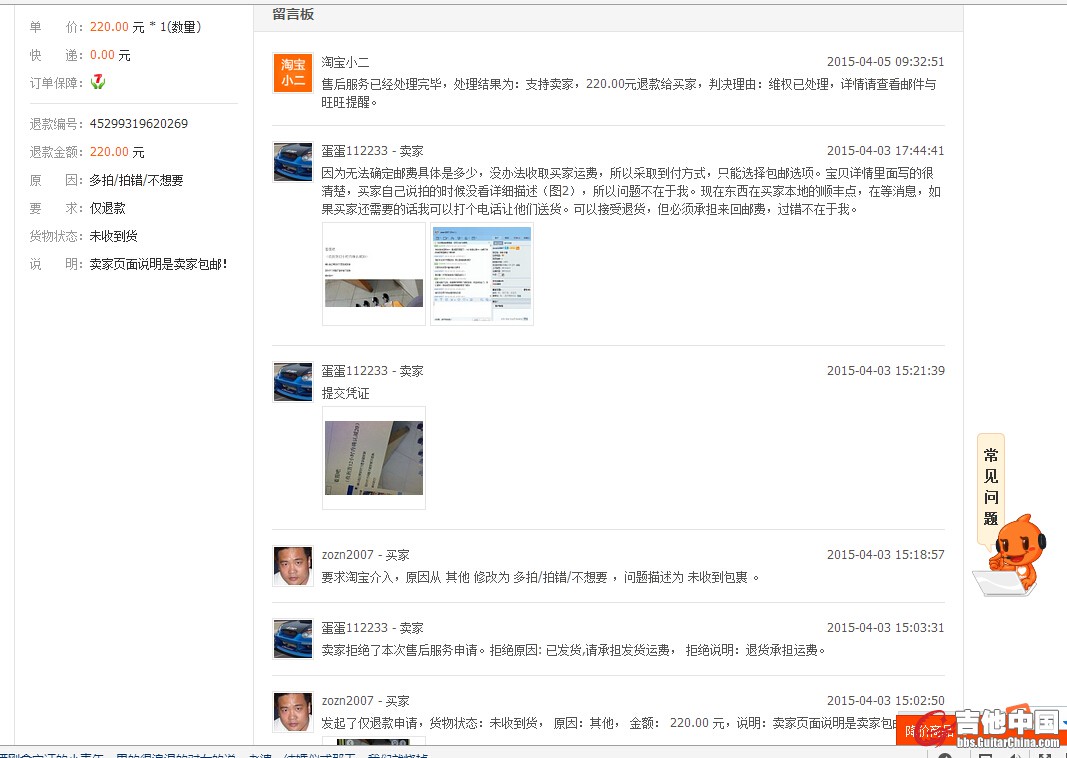Click buyer avatar on the 15:02:50 refund request
Screen dimensions: 1067x758
click(293, 712)
